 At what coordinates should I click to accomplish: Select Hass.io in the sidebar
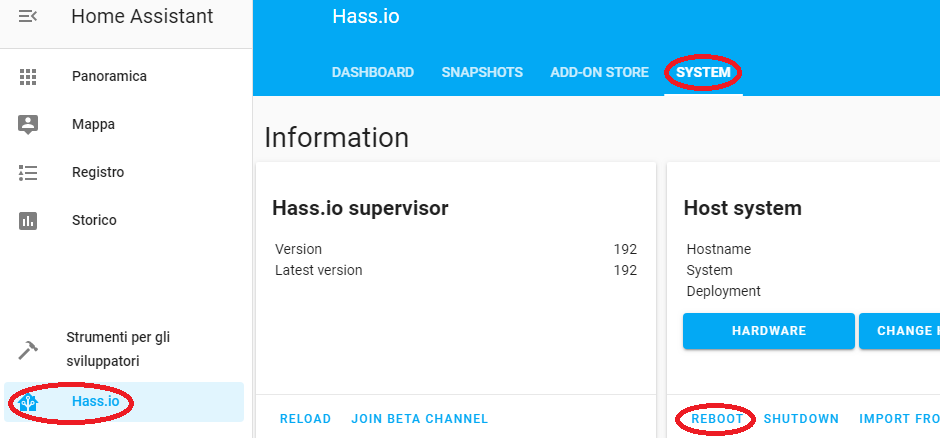124,401
